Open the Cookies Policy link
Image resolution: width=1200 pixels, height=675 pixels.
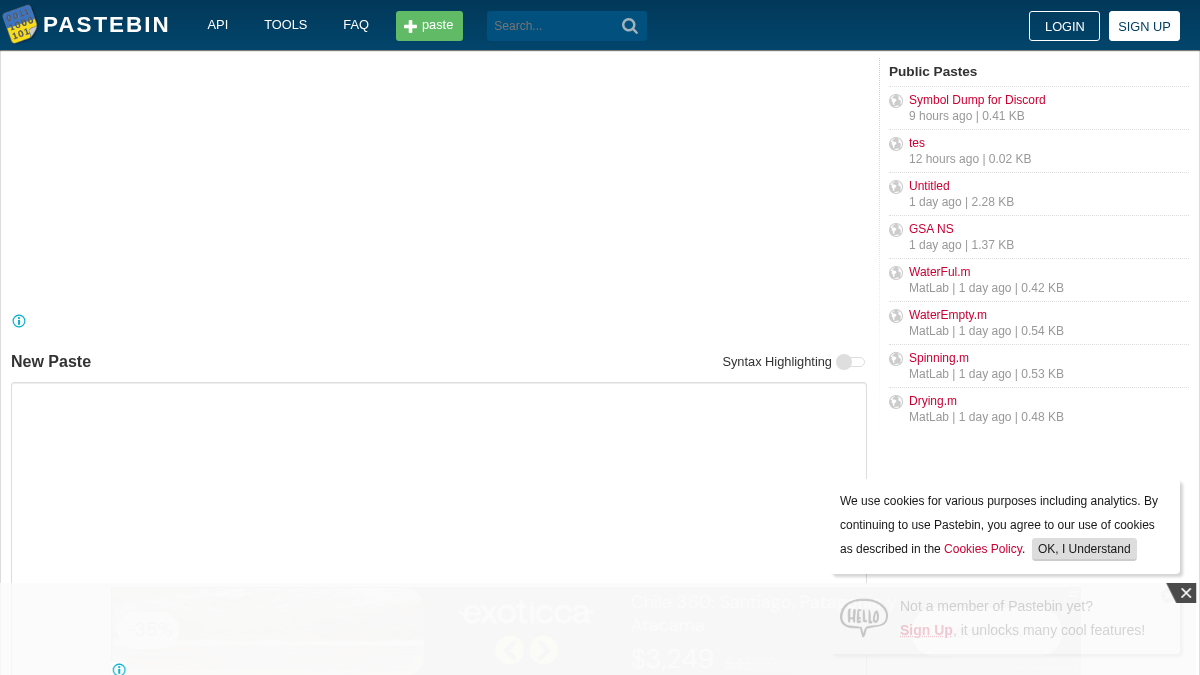click(983, 549)
